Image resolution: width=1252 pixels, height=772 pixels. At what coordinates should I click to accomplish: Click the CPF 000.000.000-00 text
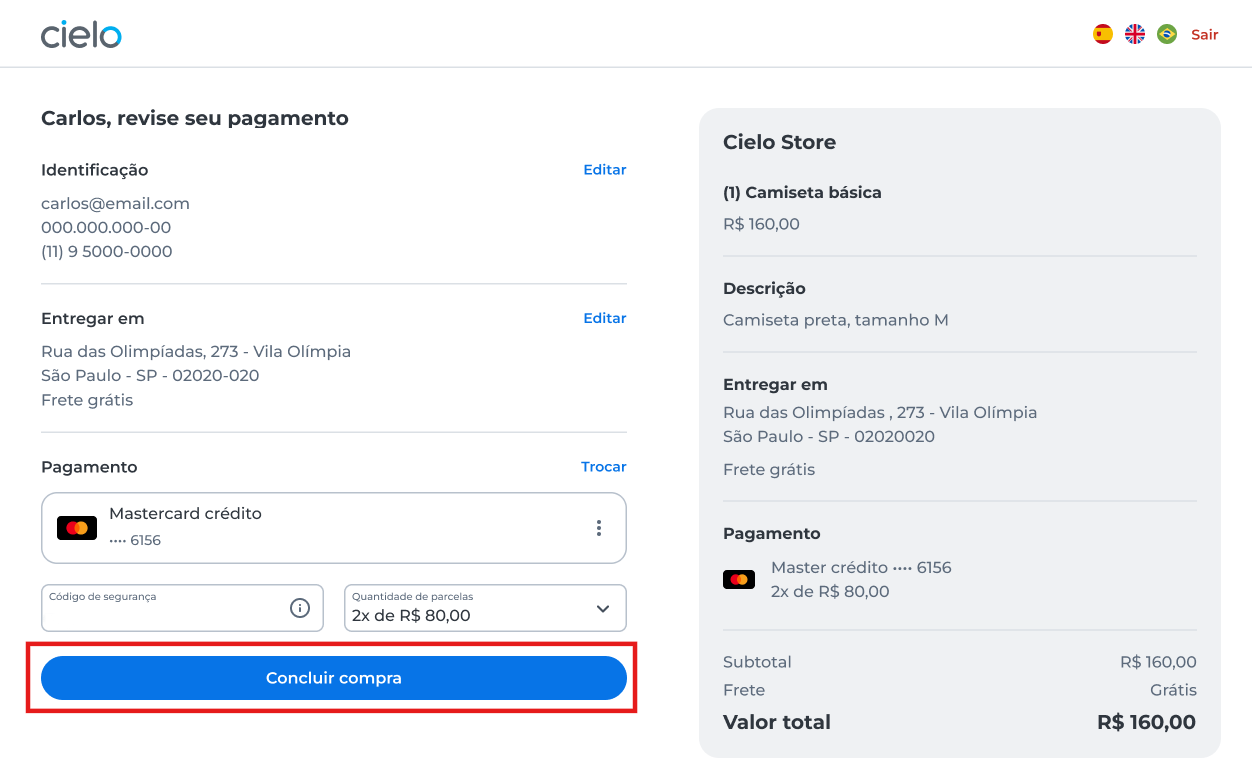tap(106, 228)
